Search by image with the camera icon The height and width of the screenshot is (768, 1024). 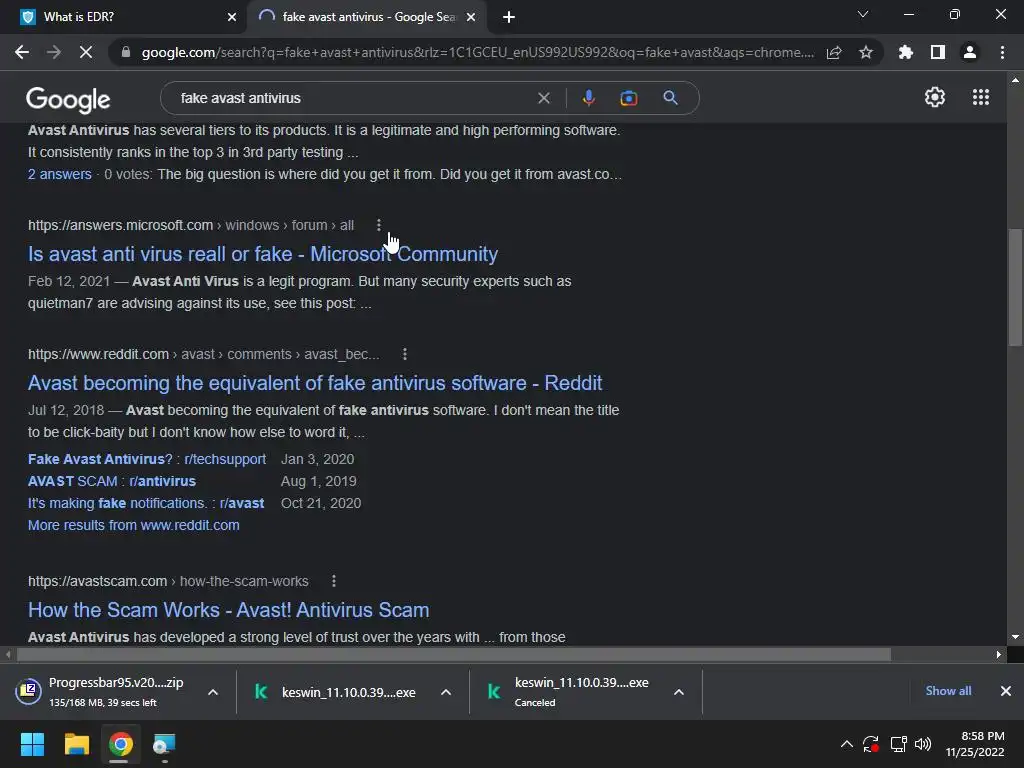tap(629, 98)
